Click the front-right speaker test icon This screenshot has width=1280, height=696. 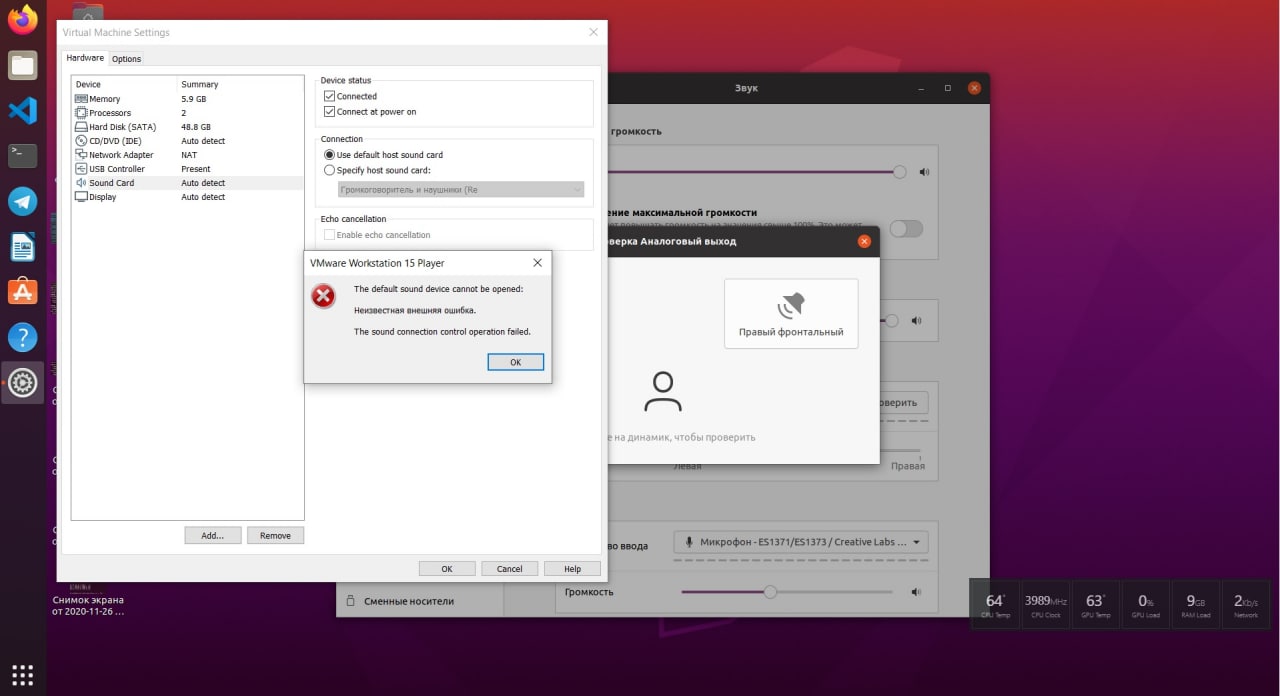pos(791,304)
